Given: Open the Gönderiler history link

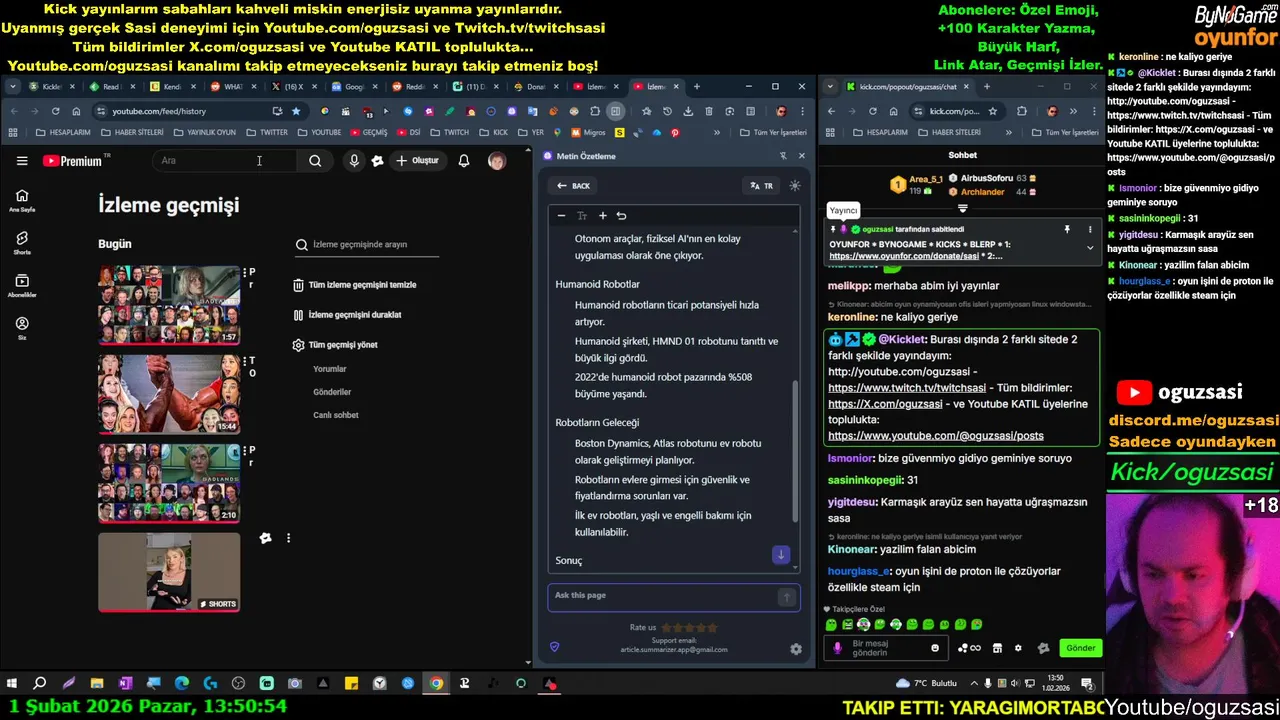Looking at the screenshot, I should point(332,392).
